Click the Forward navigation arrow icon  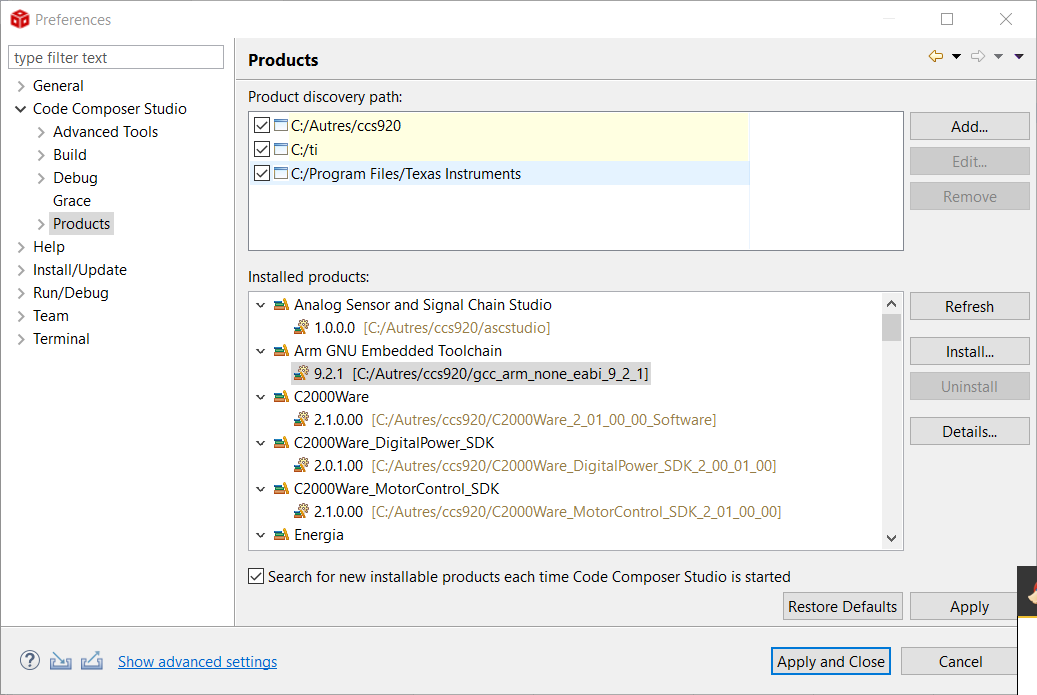[978, 56]
